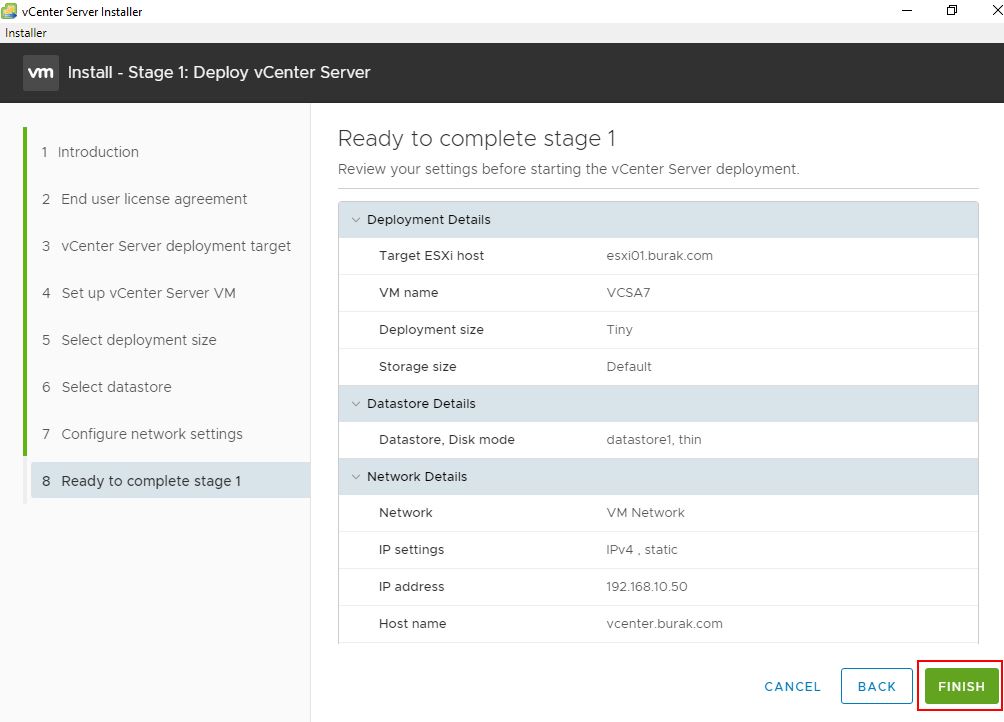The width and height of the screenshot is (1004, 722).
Task: Click the vcenter.burak.com host name value
Action: coord(664,624)
